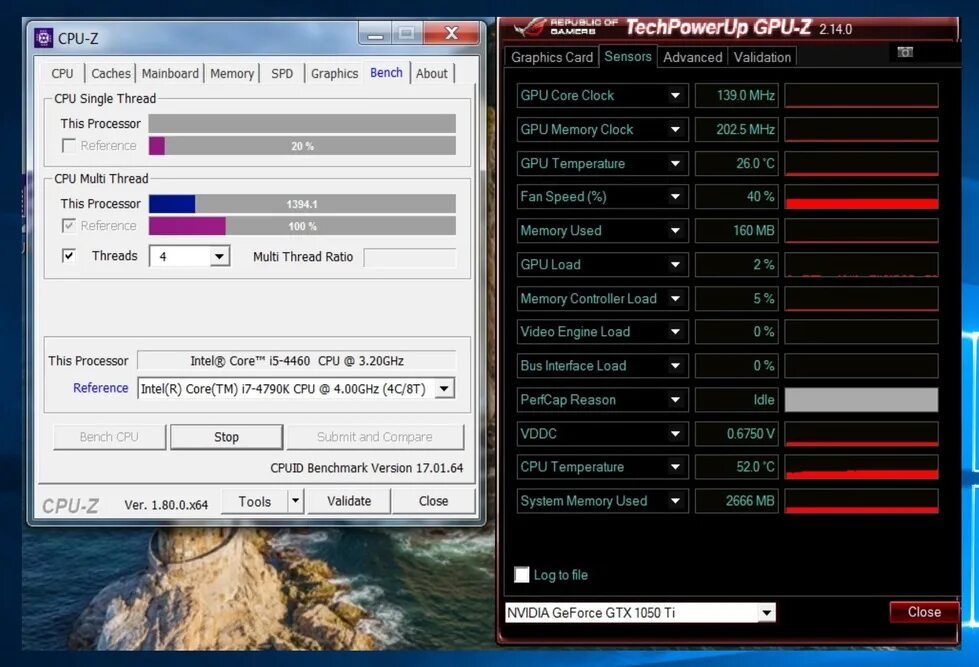Click the Single Thread Reference 20% bar
The width and height of the screenshot is (979, 667).
[302, 146]
